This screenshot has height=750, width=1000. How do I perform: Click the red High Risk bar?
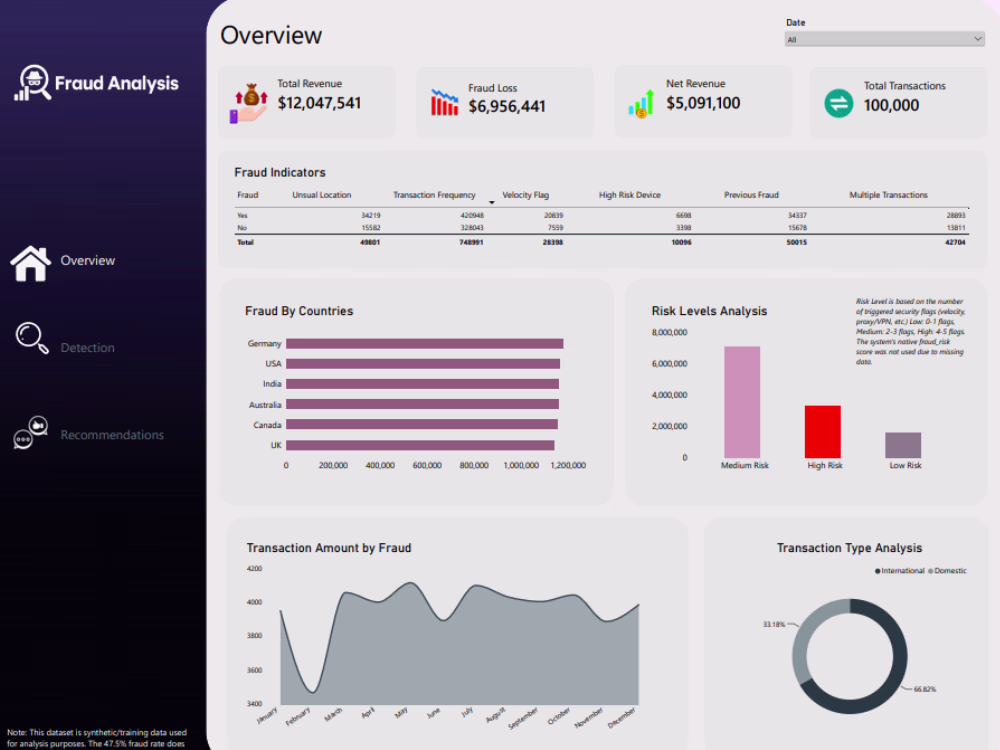823,432
